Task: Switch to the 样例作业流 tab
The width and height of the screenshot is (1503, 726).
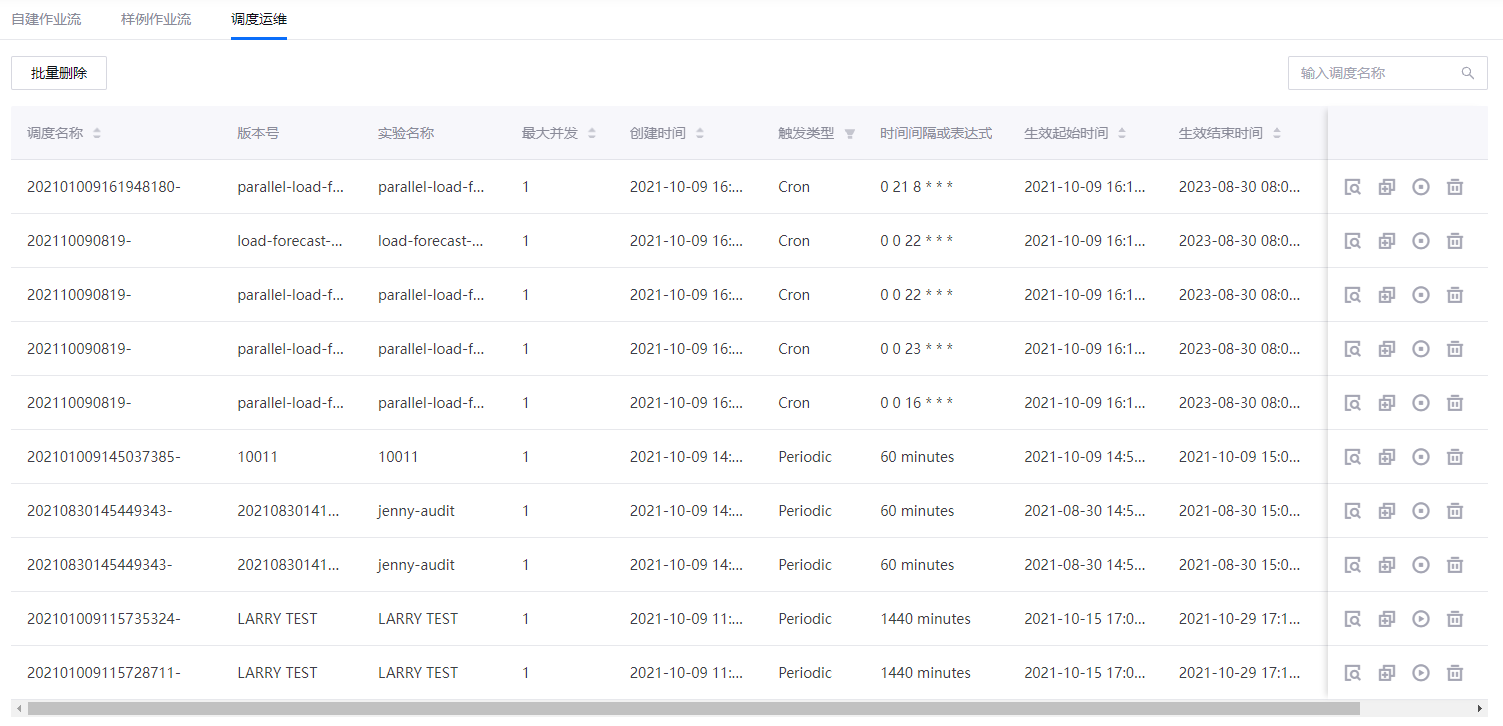Action: [x=156, y=19]
